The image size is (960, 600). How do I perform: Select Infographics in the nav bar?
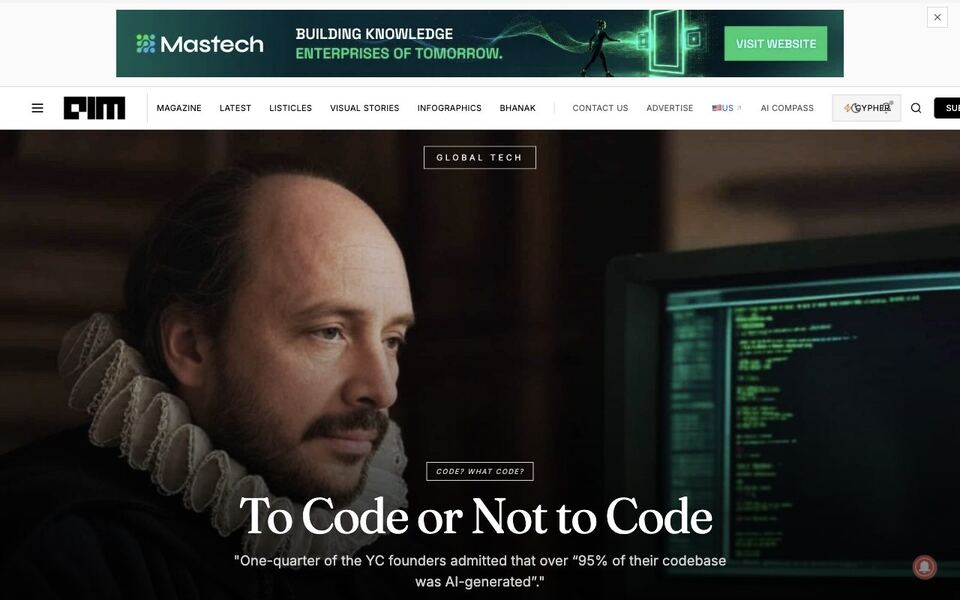pos(449,108)
